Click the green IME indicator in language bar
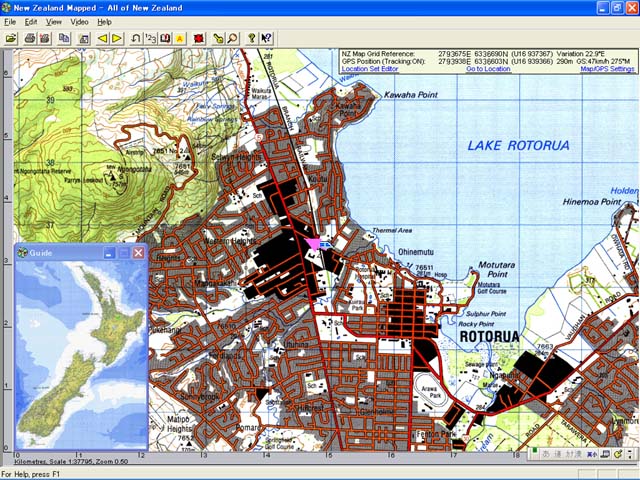This screenshot has height=480, width=640. [x=534, y=451]
